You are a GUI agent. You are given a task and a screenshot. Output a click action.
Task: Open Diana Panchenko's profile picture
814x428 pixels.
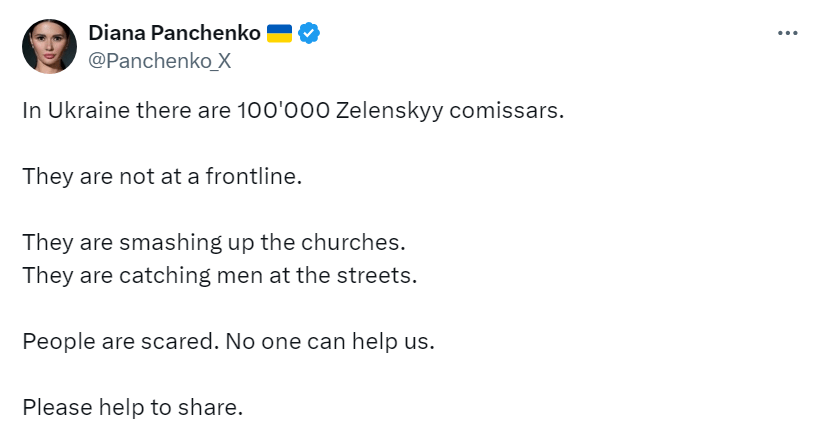pyautogui.click(x=48, y=46)
